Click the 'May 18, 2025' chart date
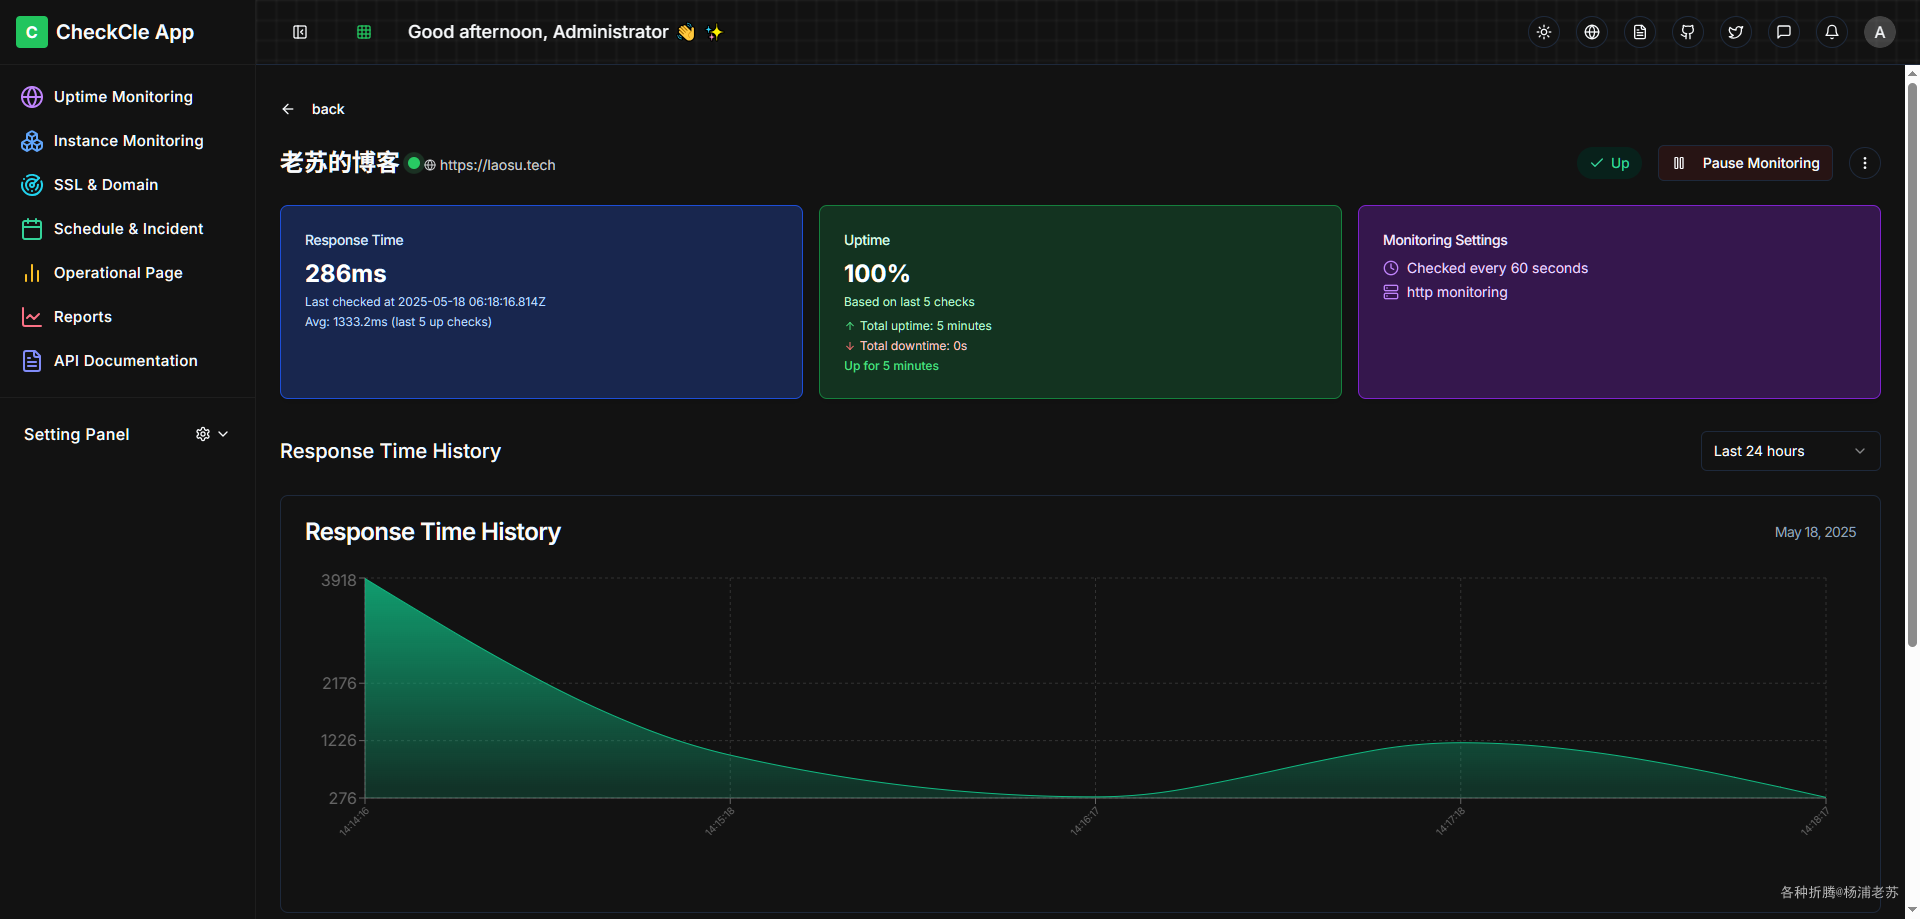 tap(1815, 532)
